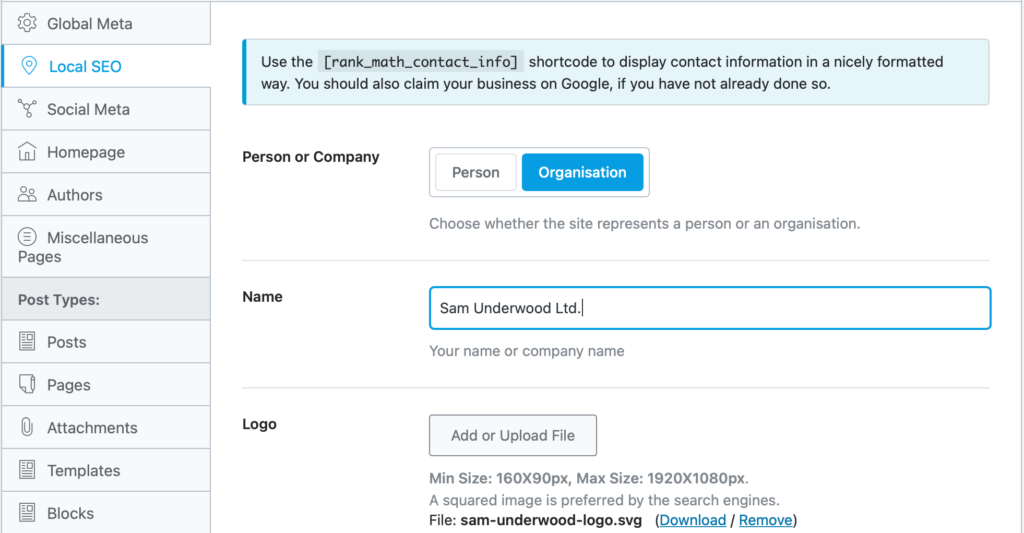This screenshot has width=1024, height=533.
Task: Click the Remove link for logo file
Action: coord(765,520)
